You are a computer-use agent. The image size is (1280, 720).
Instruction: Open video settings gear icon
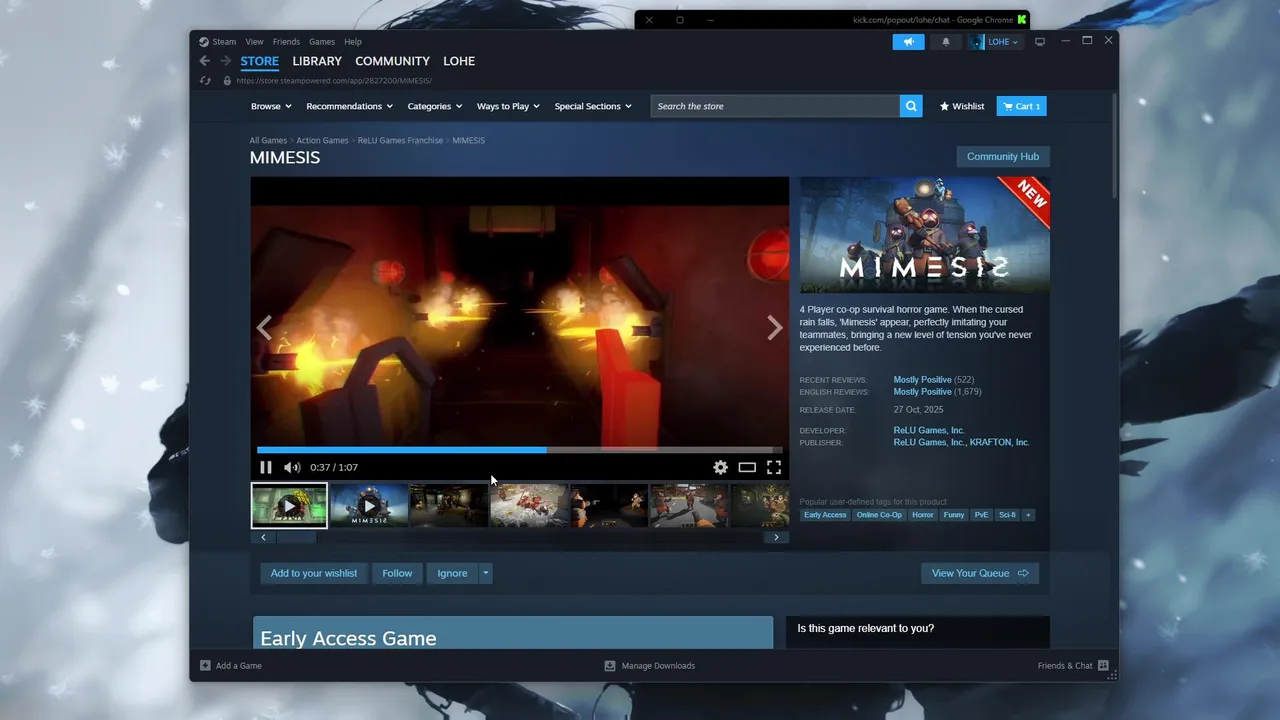pyautogui.click(x=720, y=467)
